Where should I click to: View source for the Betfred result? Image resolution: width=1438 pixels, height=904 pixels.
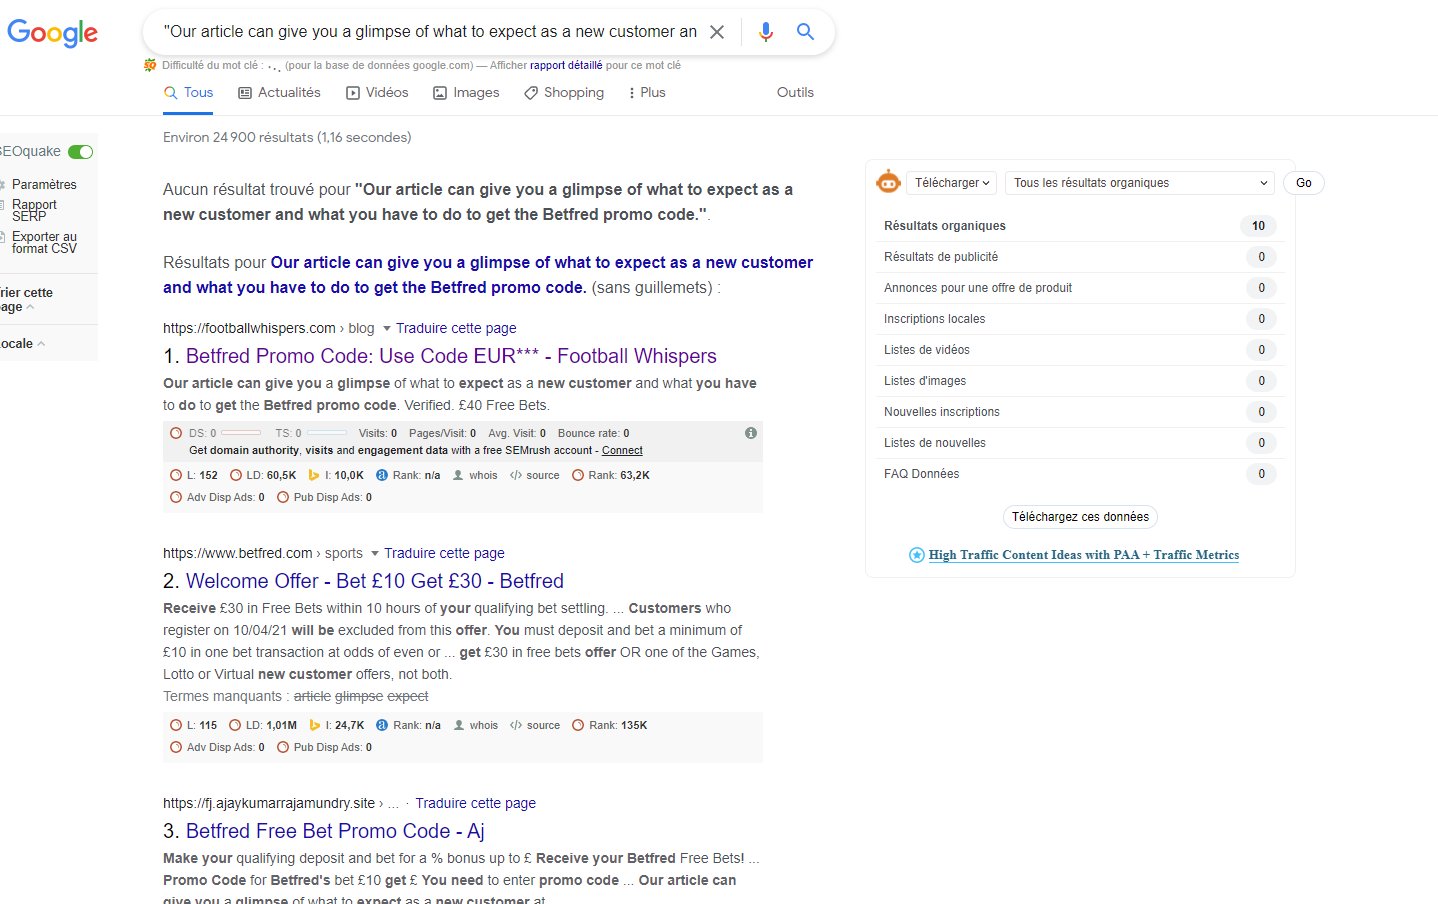(535, 726)
